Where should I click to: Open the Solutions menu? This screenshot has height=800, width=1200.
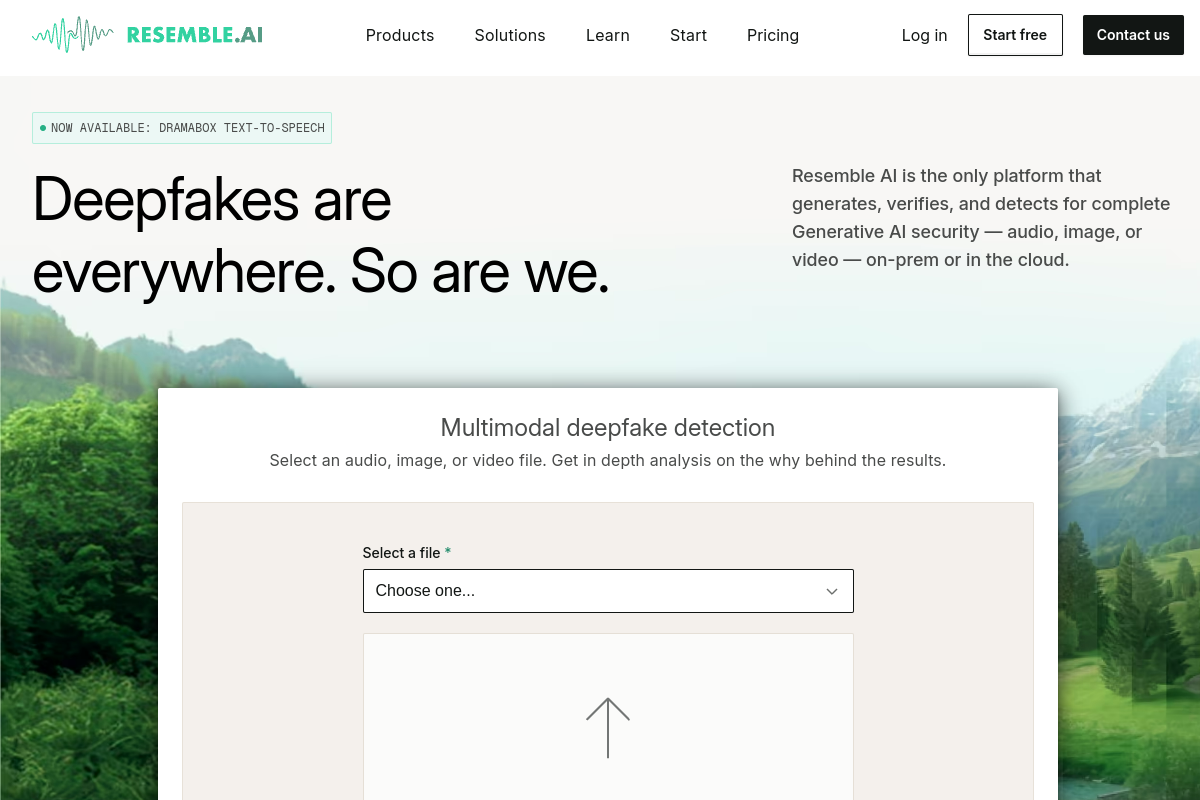tap(510, 35)
